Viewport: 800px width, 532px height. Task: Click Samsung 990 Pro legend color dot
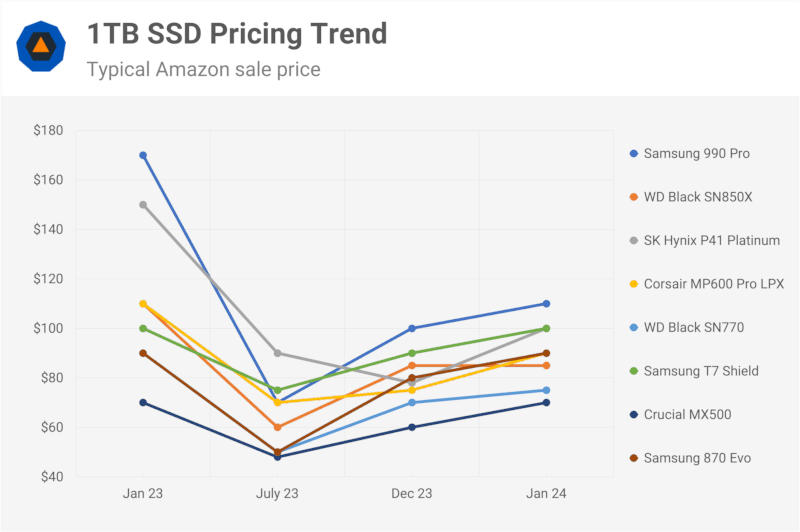point(632,154)
